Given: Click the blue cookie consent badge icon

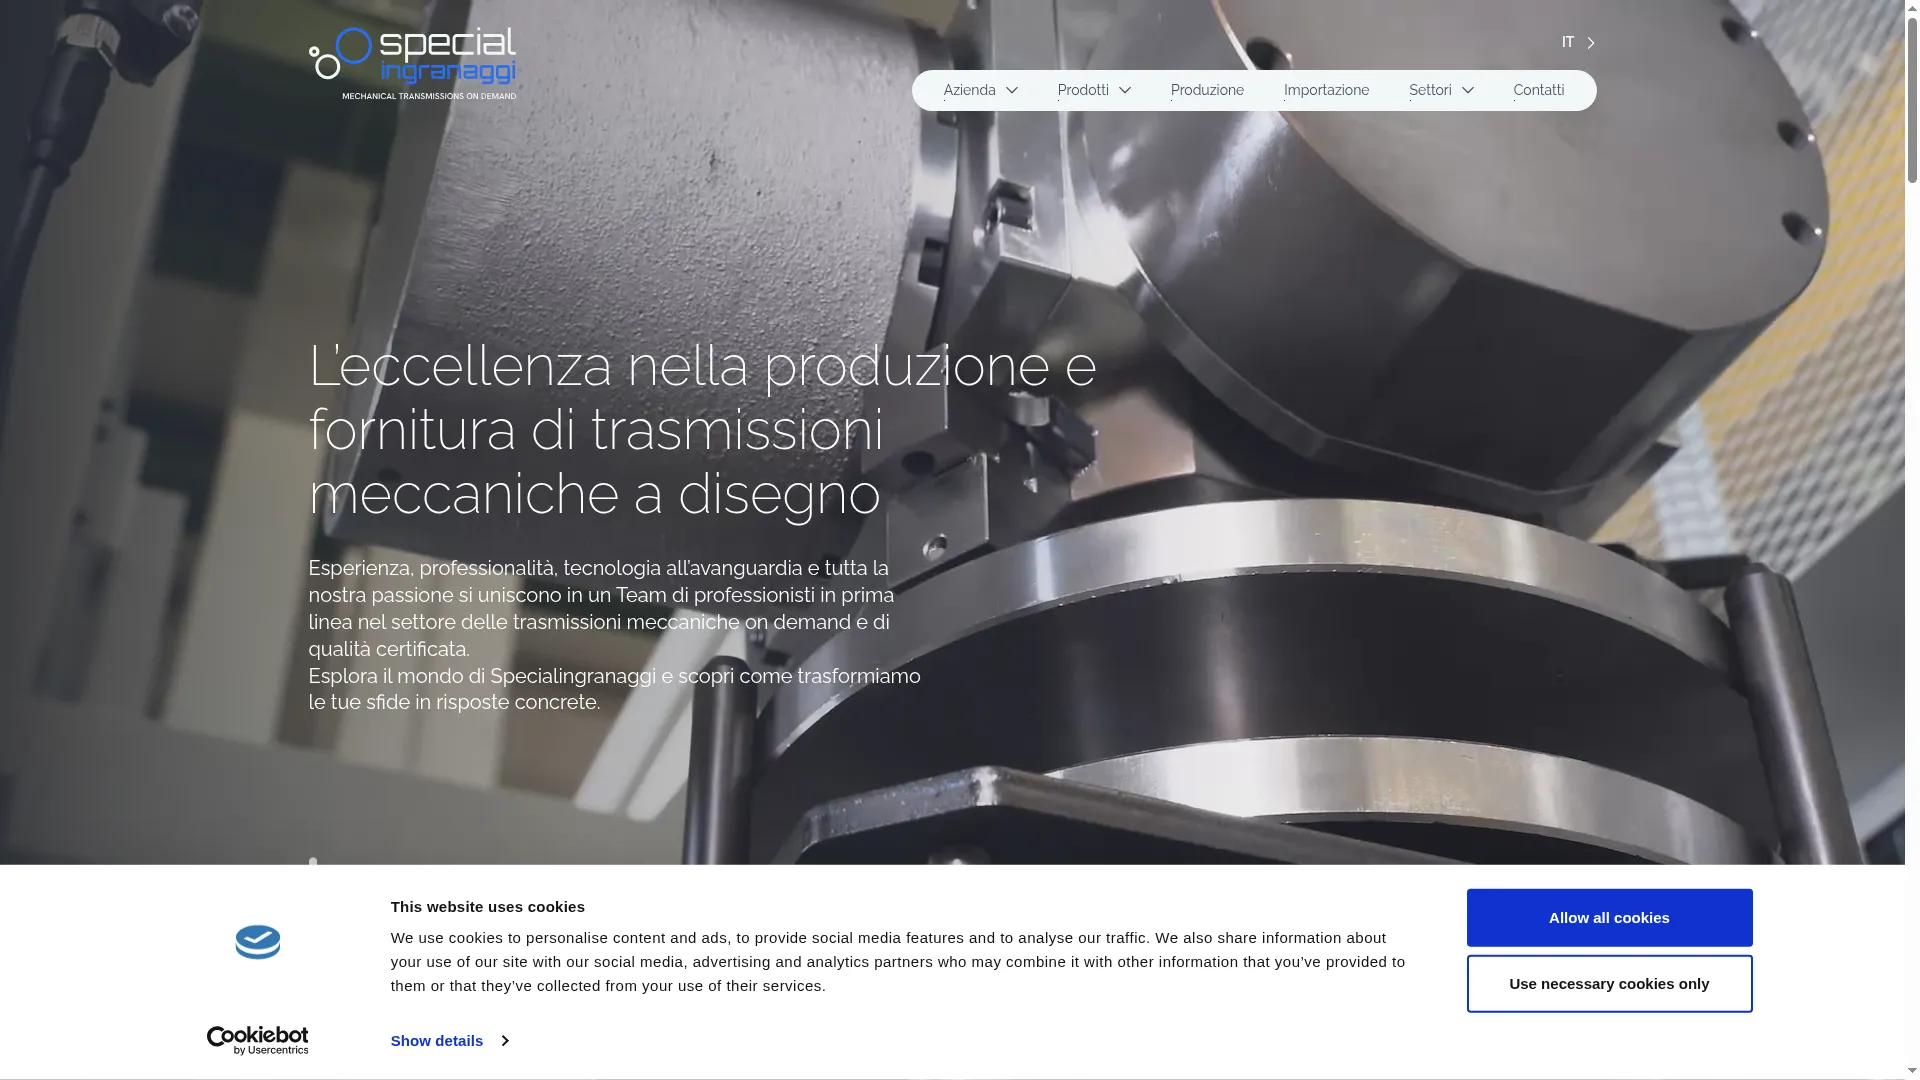Looking at the screenshot, I should (x=258, y=942).
